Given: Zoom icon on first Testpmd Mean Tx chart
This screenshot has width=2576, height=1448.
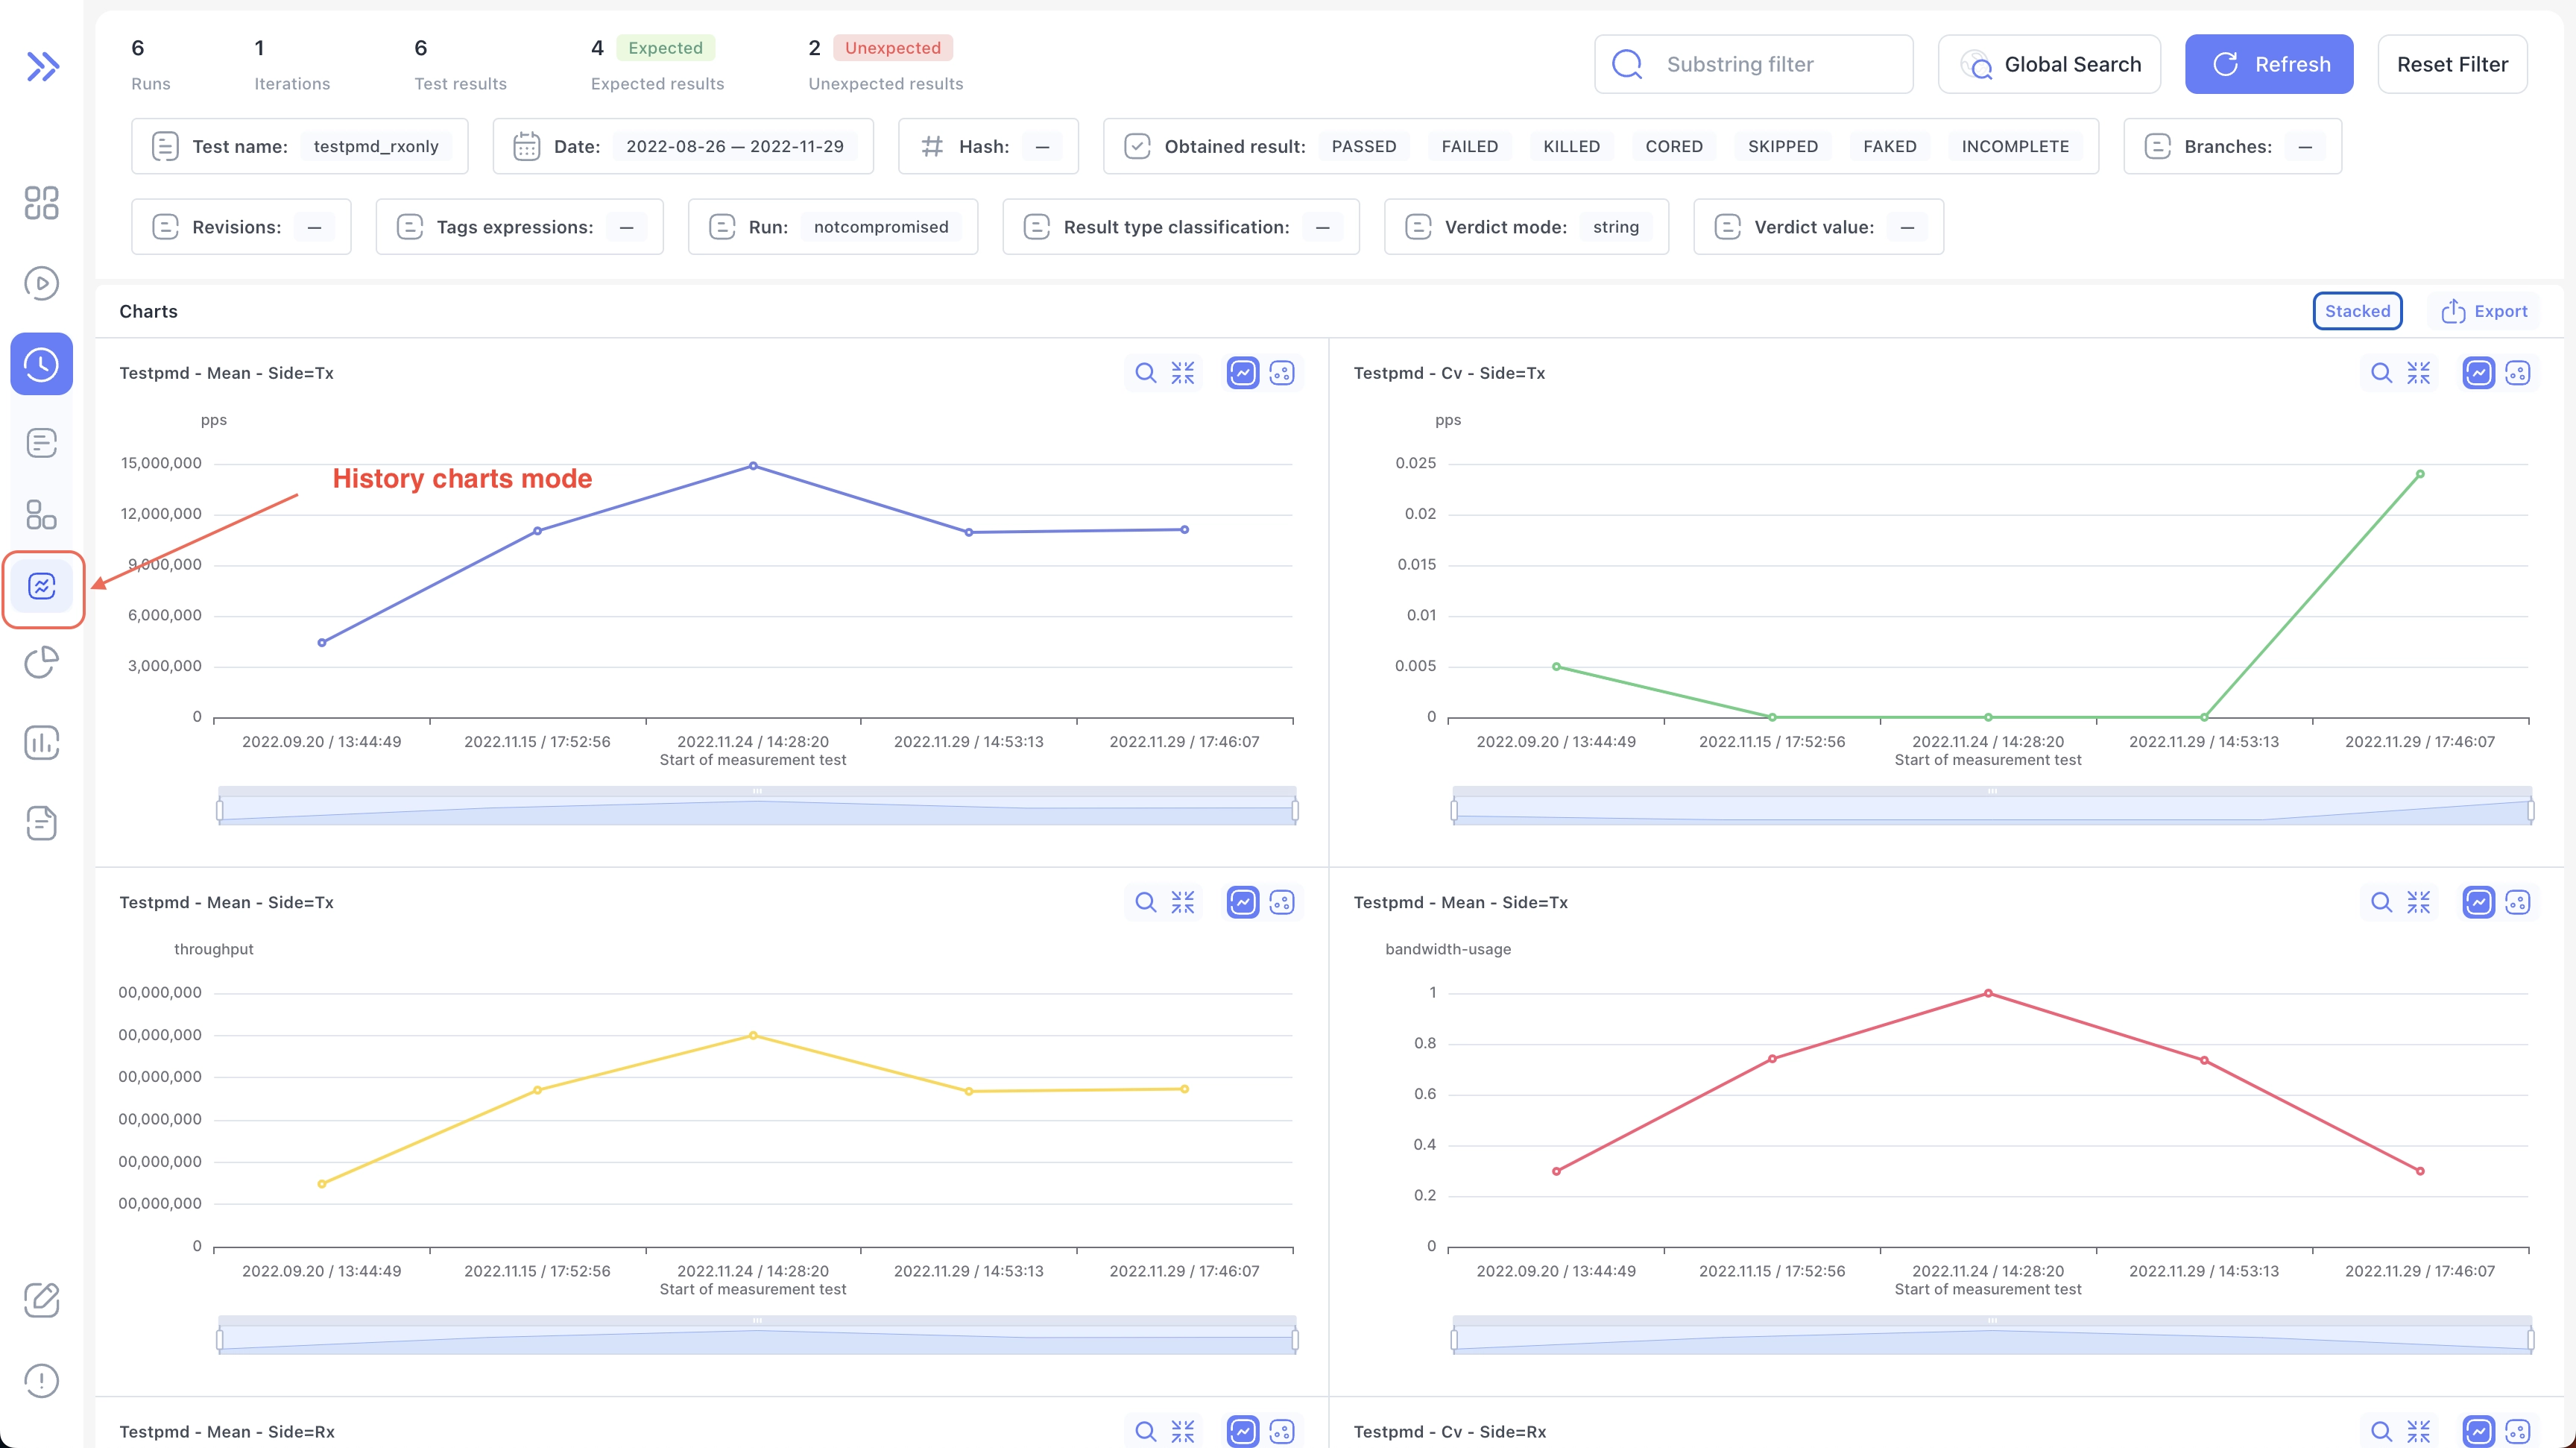Looking at the screenshot, I should (x=1145, y=373).
